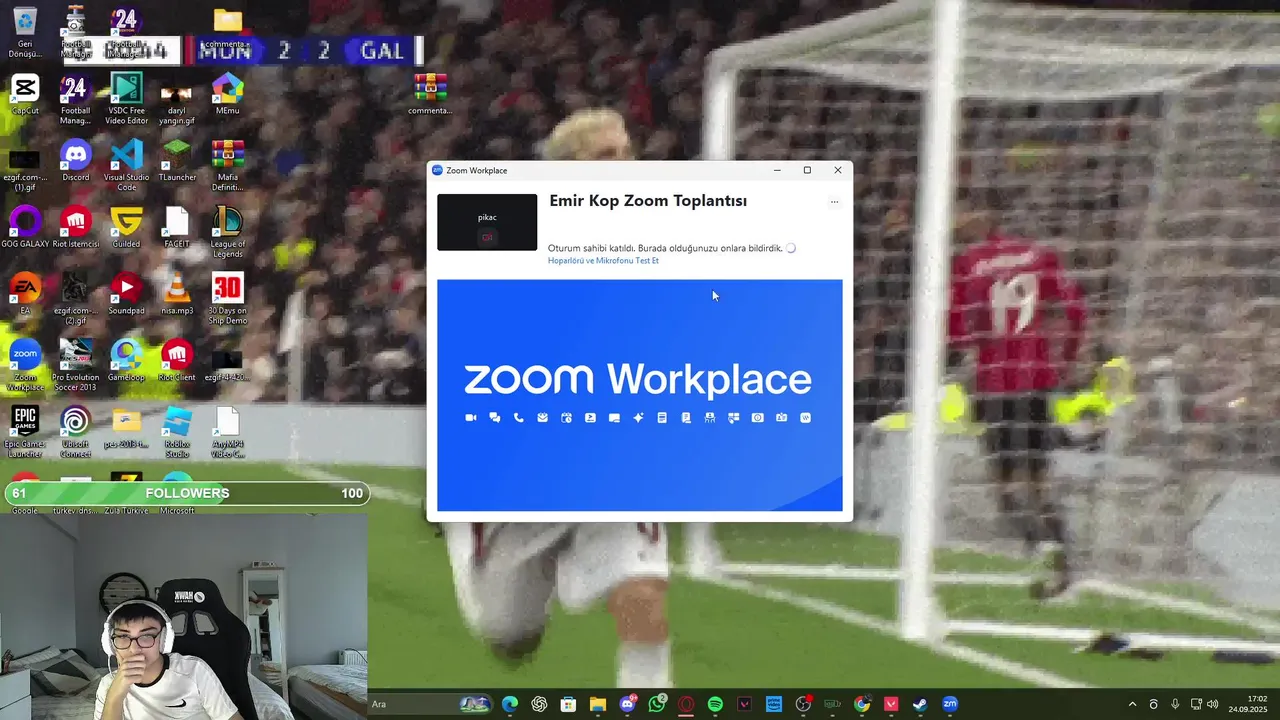Select the FACEIT file icon
The height and width of the screenshot is (720, 1280).
tap(177, 228)
